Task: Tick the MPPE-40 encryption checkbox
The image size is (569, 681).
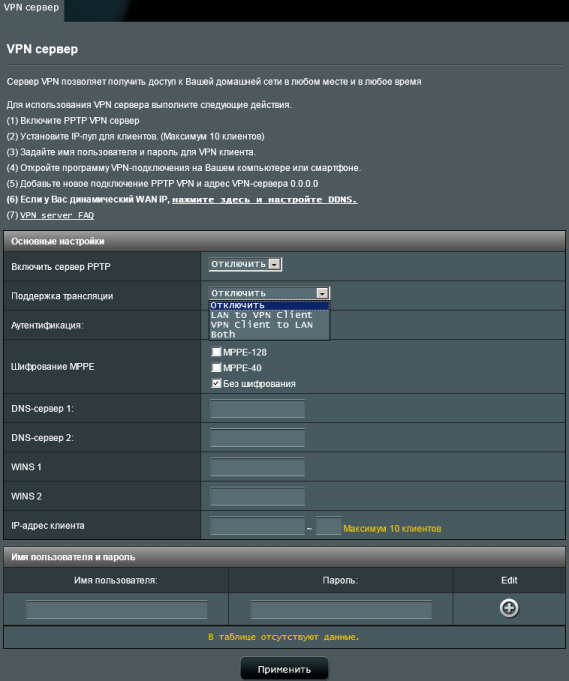Action: coord(216,367)
